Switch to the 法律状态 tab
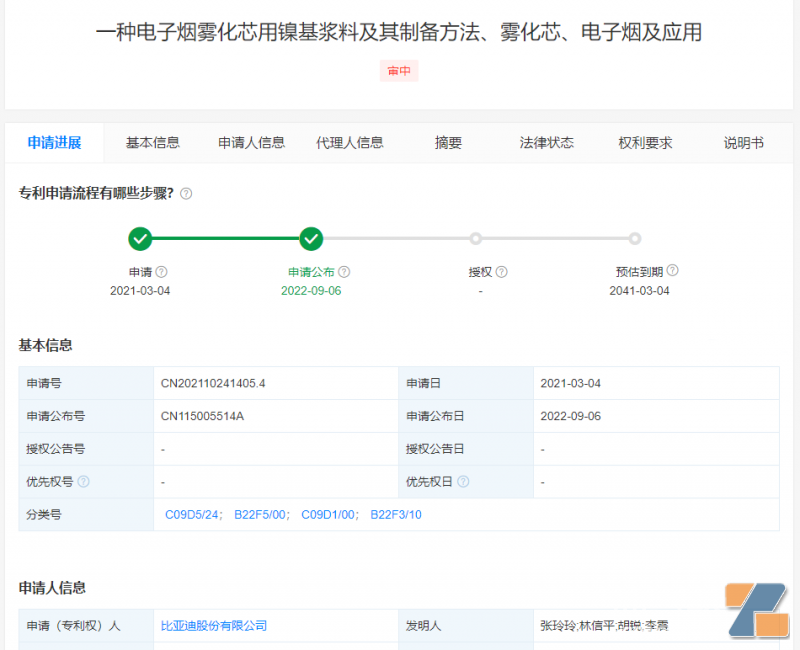Screen dimensions: 800x650 [x=548, y=142]
